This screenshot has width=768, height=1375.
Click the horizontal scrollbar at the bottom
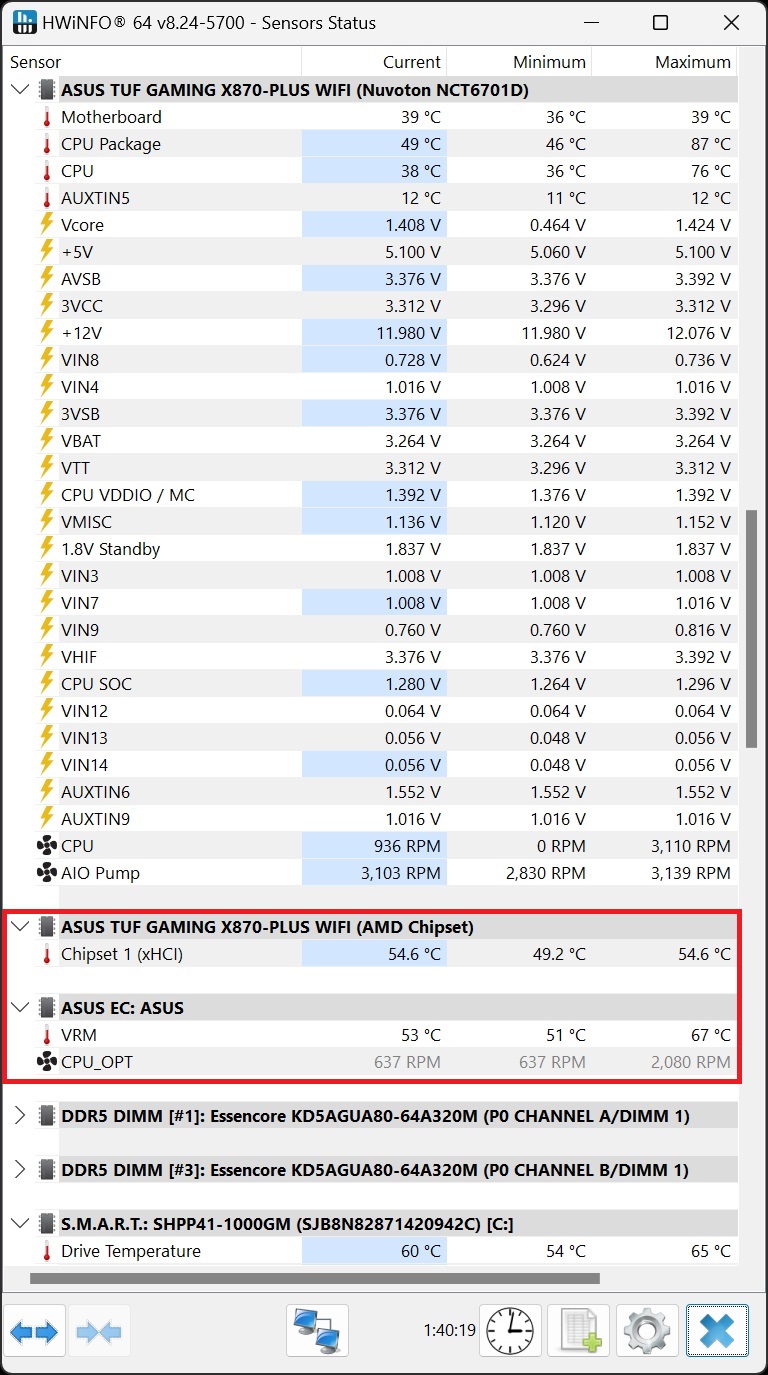314,1278
